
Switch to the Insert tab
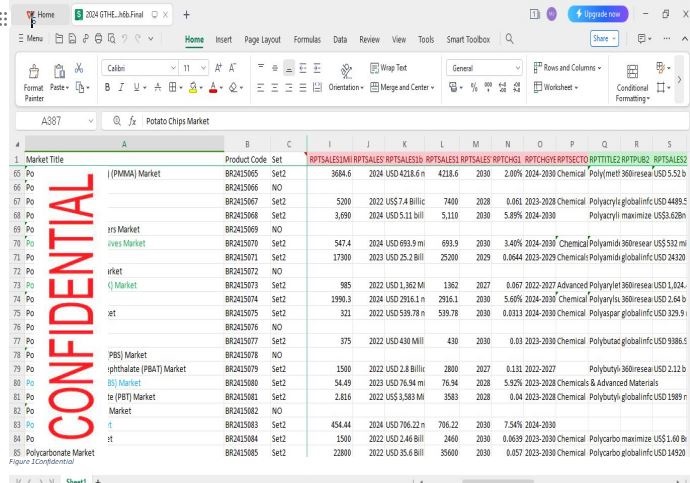click(x=224, y=40)
